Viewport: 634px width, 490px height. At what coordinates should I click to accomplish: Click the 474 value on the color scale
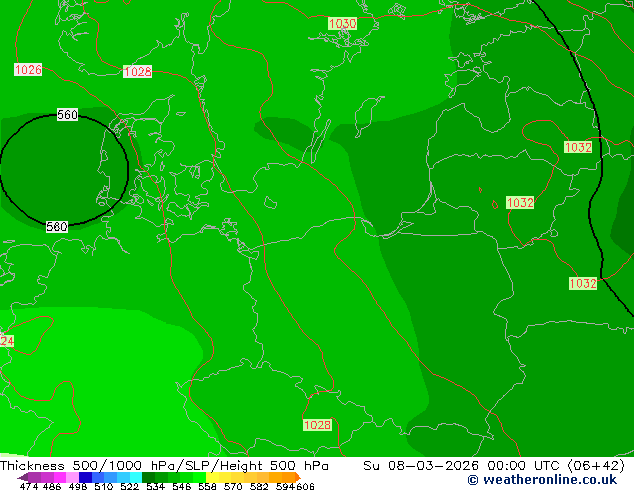pos(29,486)
